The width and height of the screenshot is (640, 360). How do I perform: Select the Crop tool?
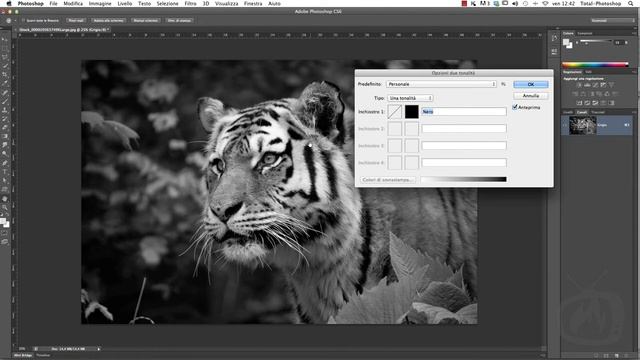click(5, 74)
